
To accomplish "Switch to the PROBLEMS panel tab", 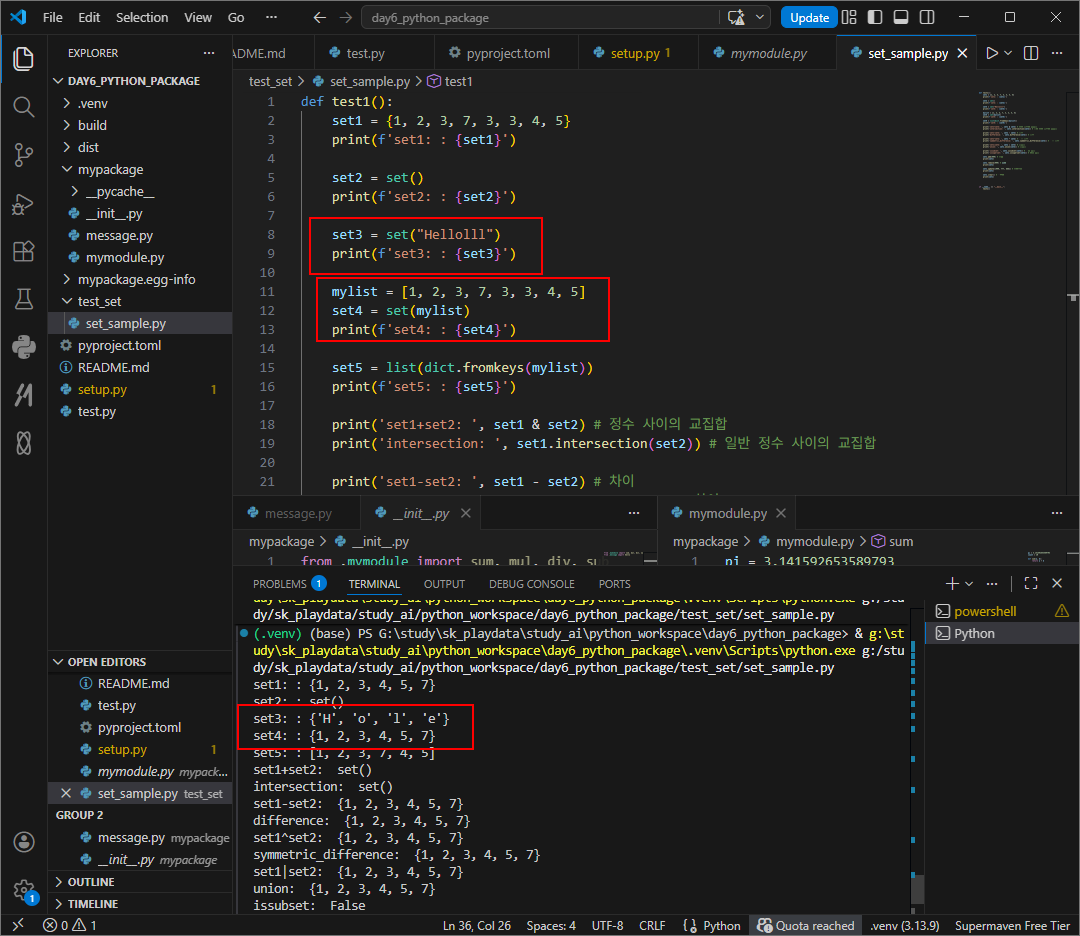I will [289, 584].
